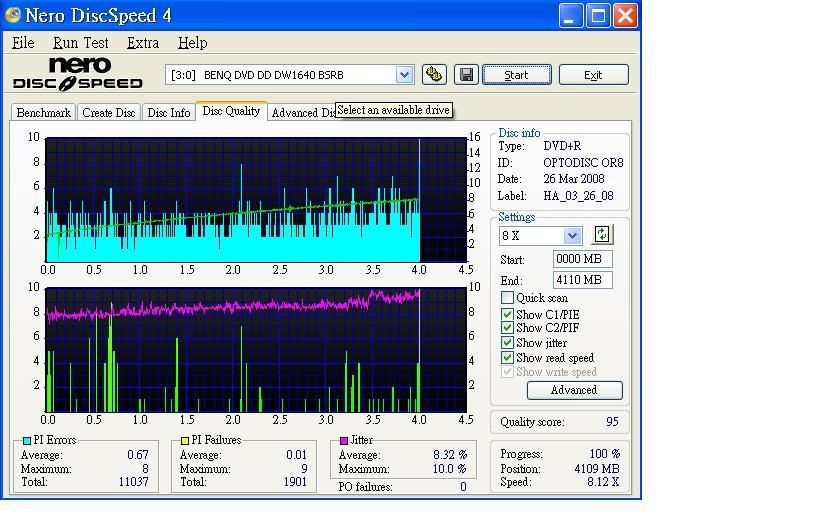Click the disabled Show write speed checkbox
Viewport: 840px width, 525px height.
[x=507, y=372]
